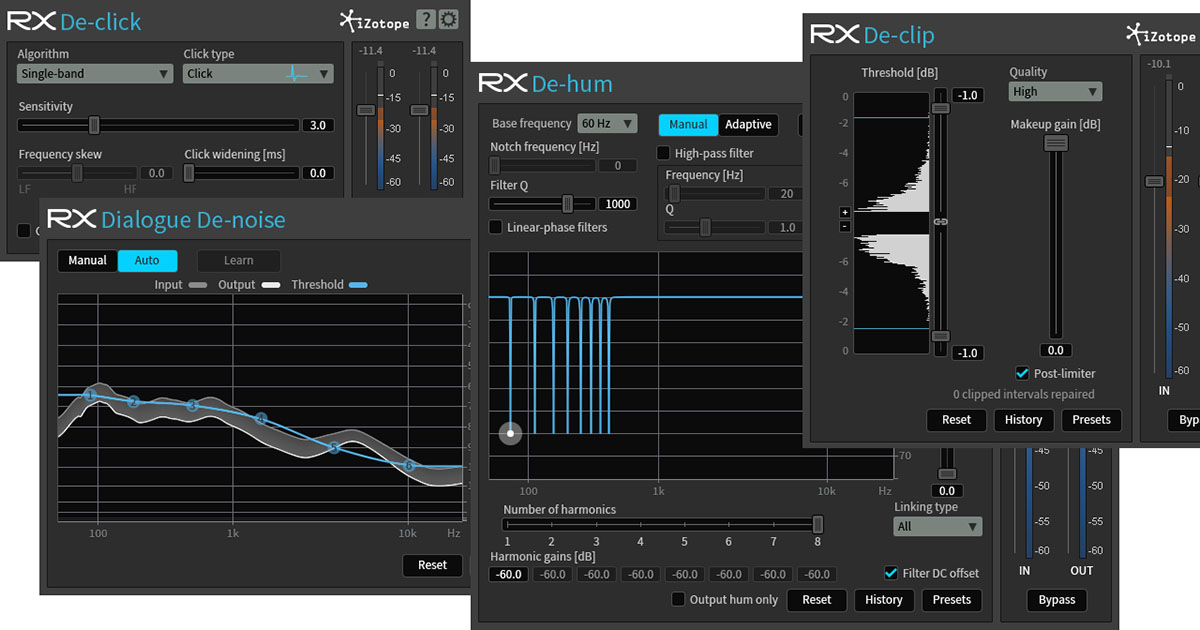Open De-click settings gear icon

click(448, 20)
